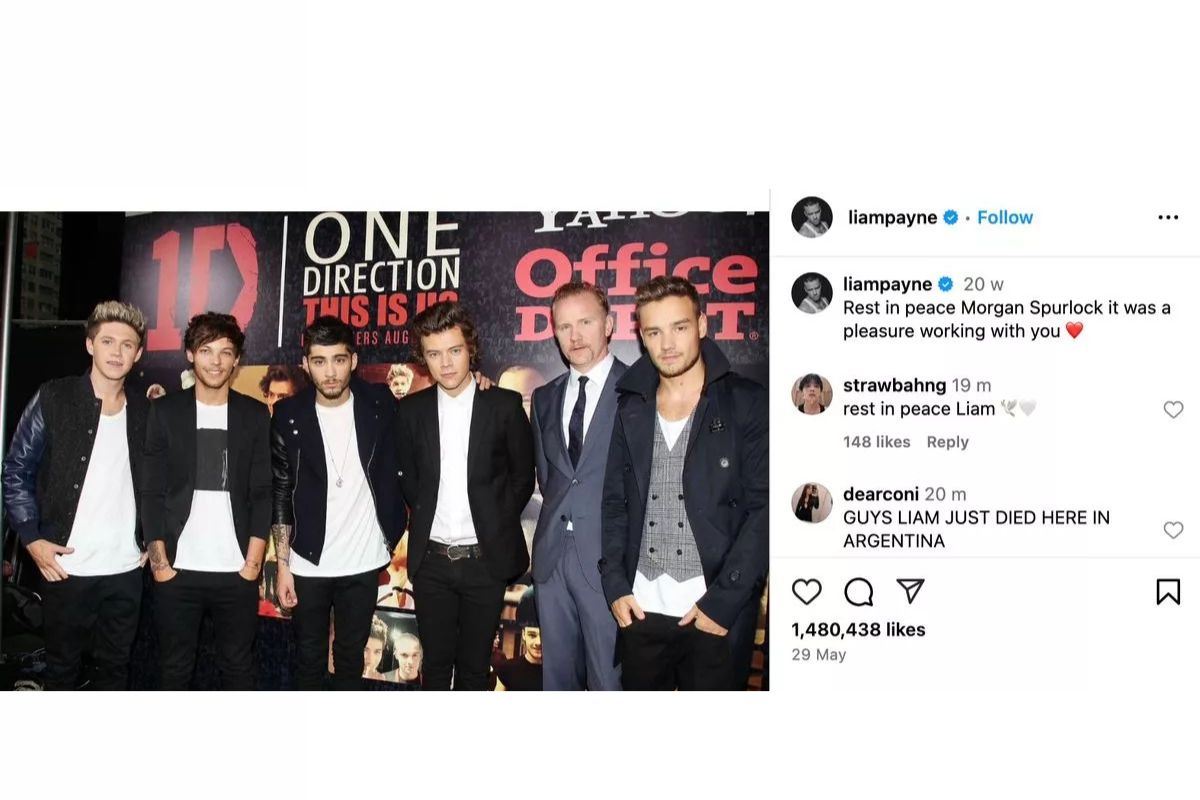Click the blue verified badge in header
1200x800 pixels.
pos(951,217)
